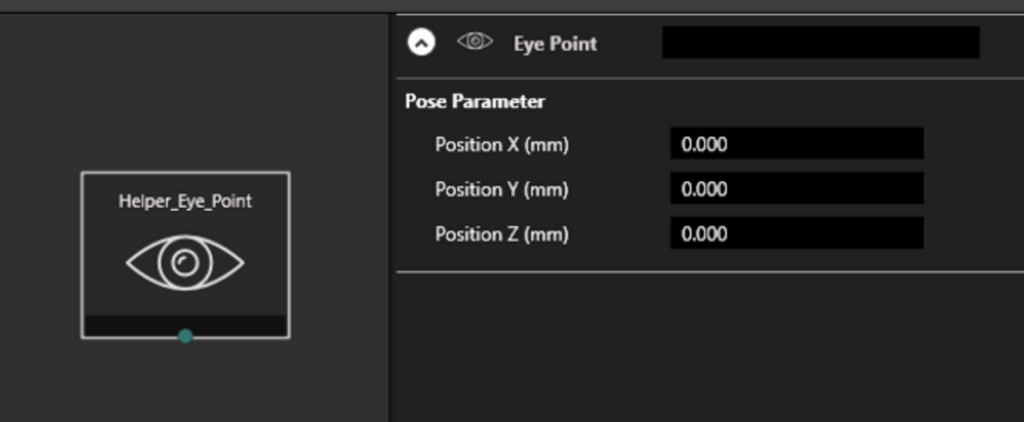The image size is (1024, 422).
Task: Click the Position X (mm) label
Action: pyautogui.click(x=502, y=144)
